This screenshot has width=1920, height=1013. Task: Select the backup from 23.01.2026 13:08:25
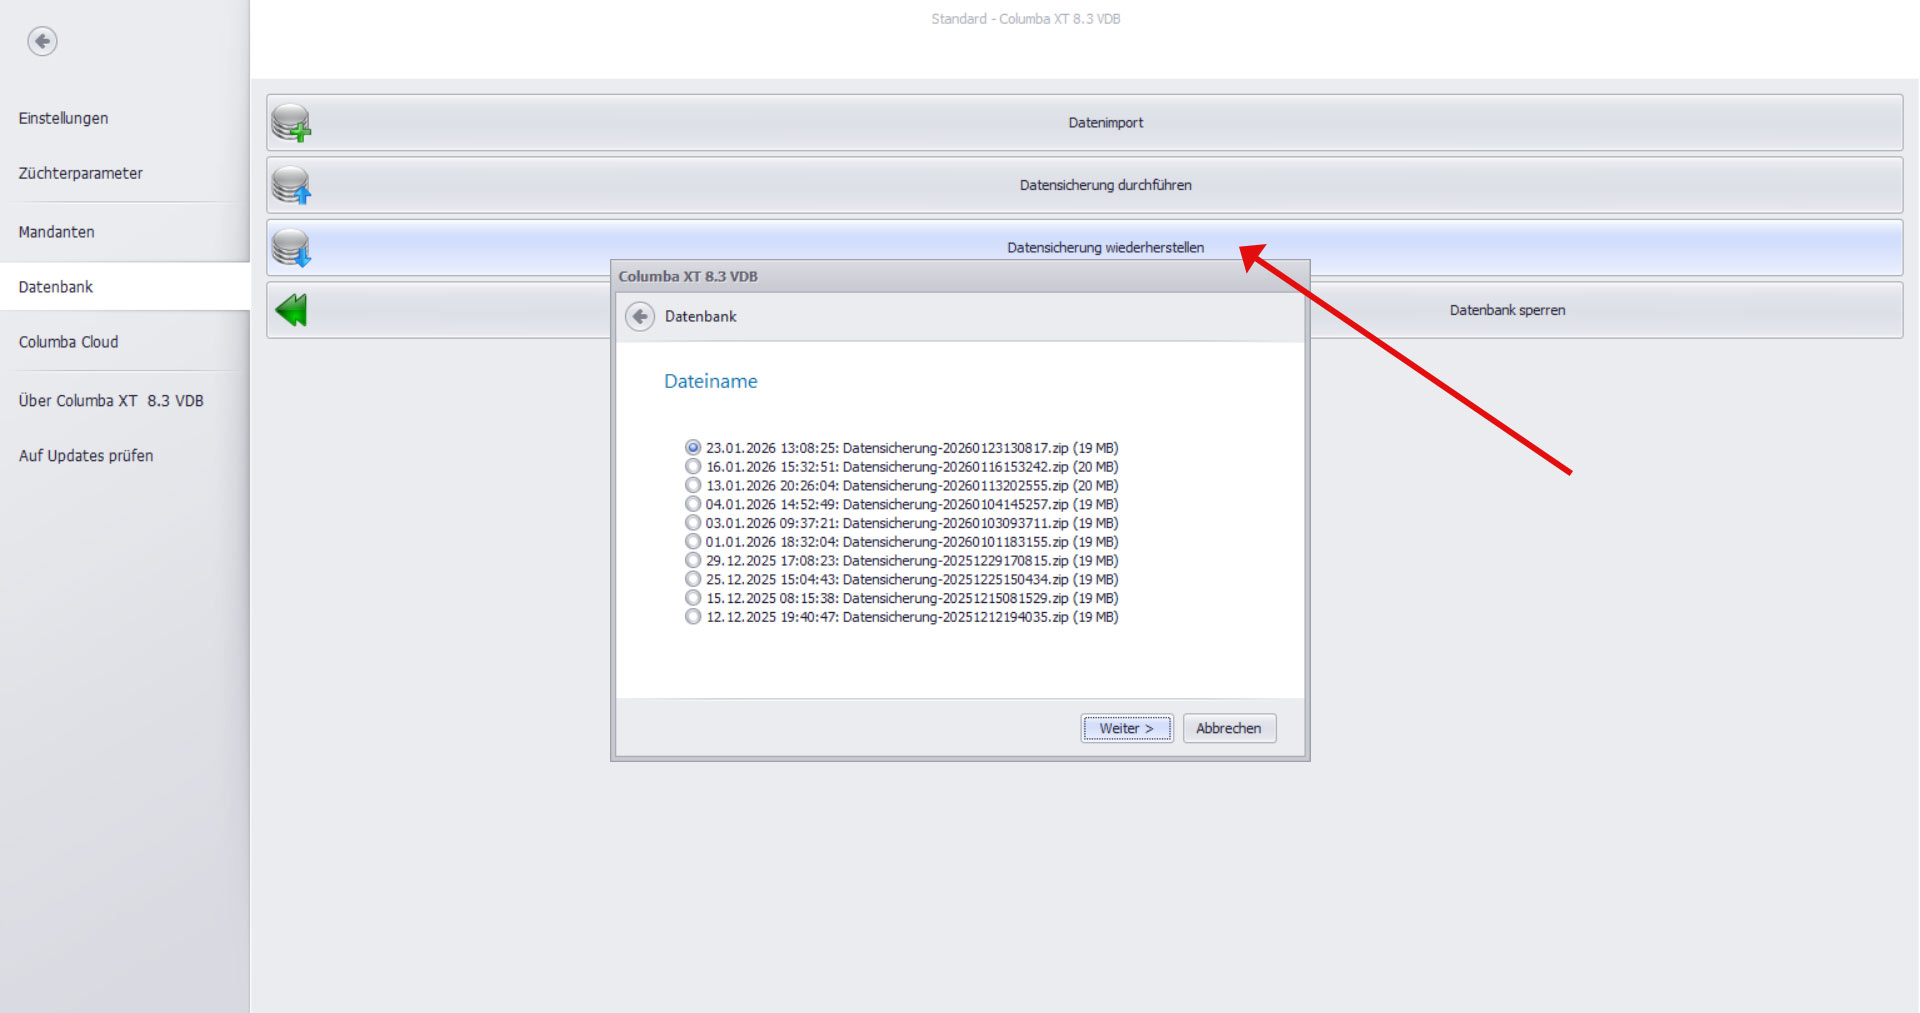[693, 448]
